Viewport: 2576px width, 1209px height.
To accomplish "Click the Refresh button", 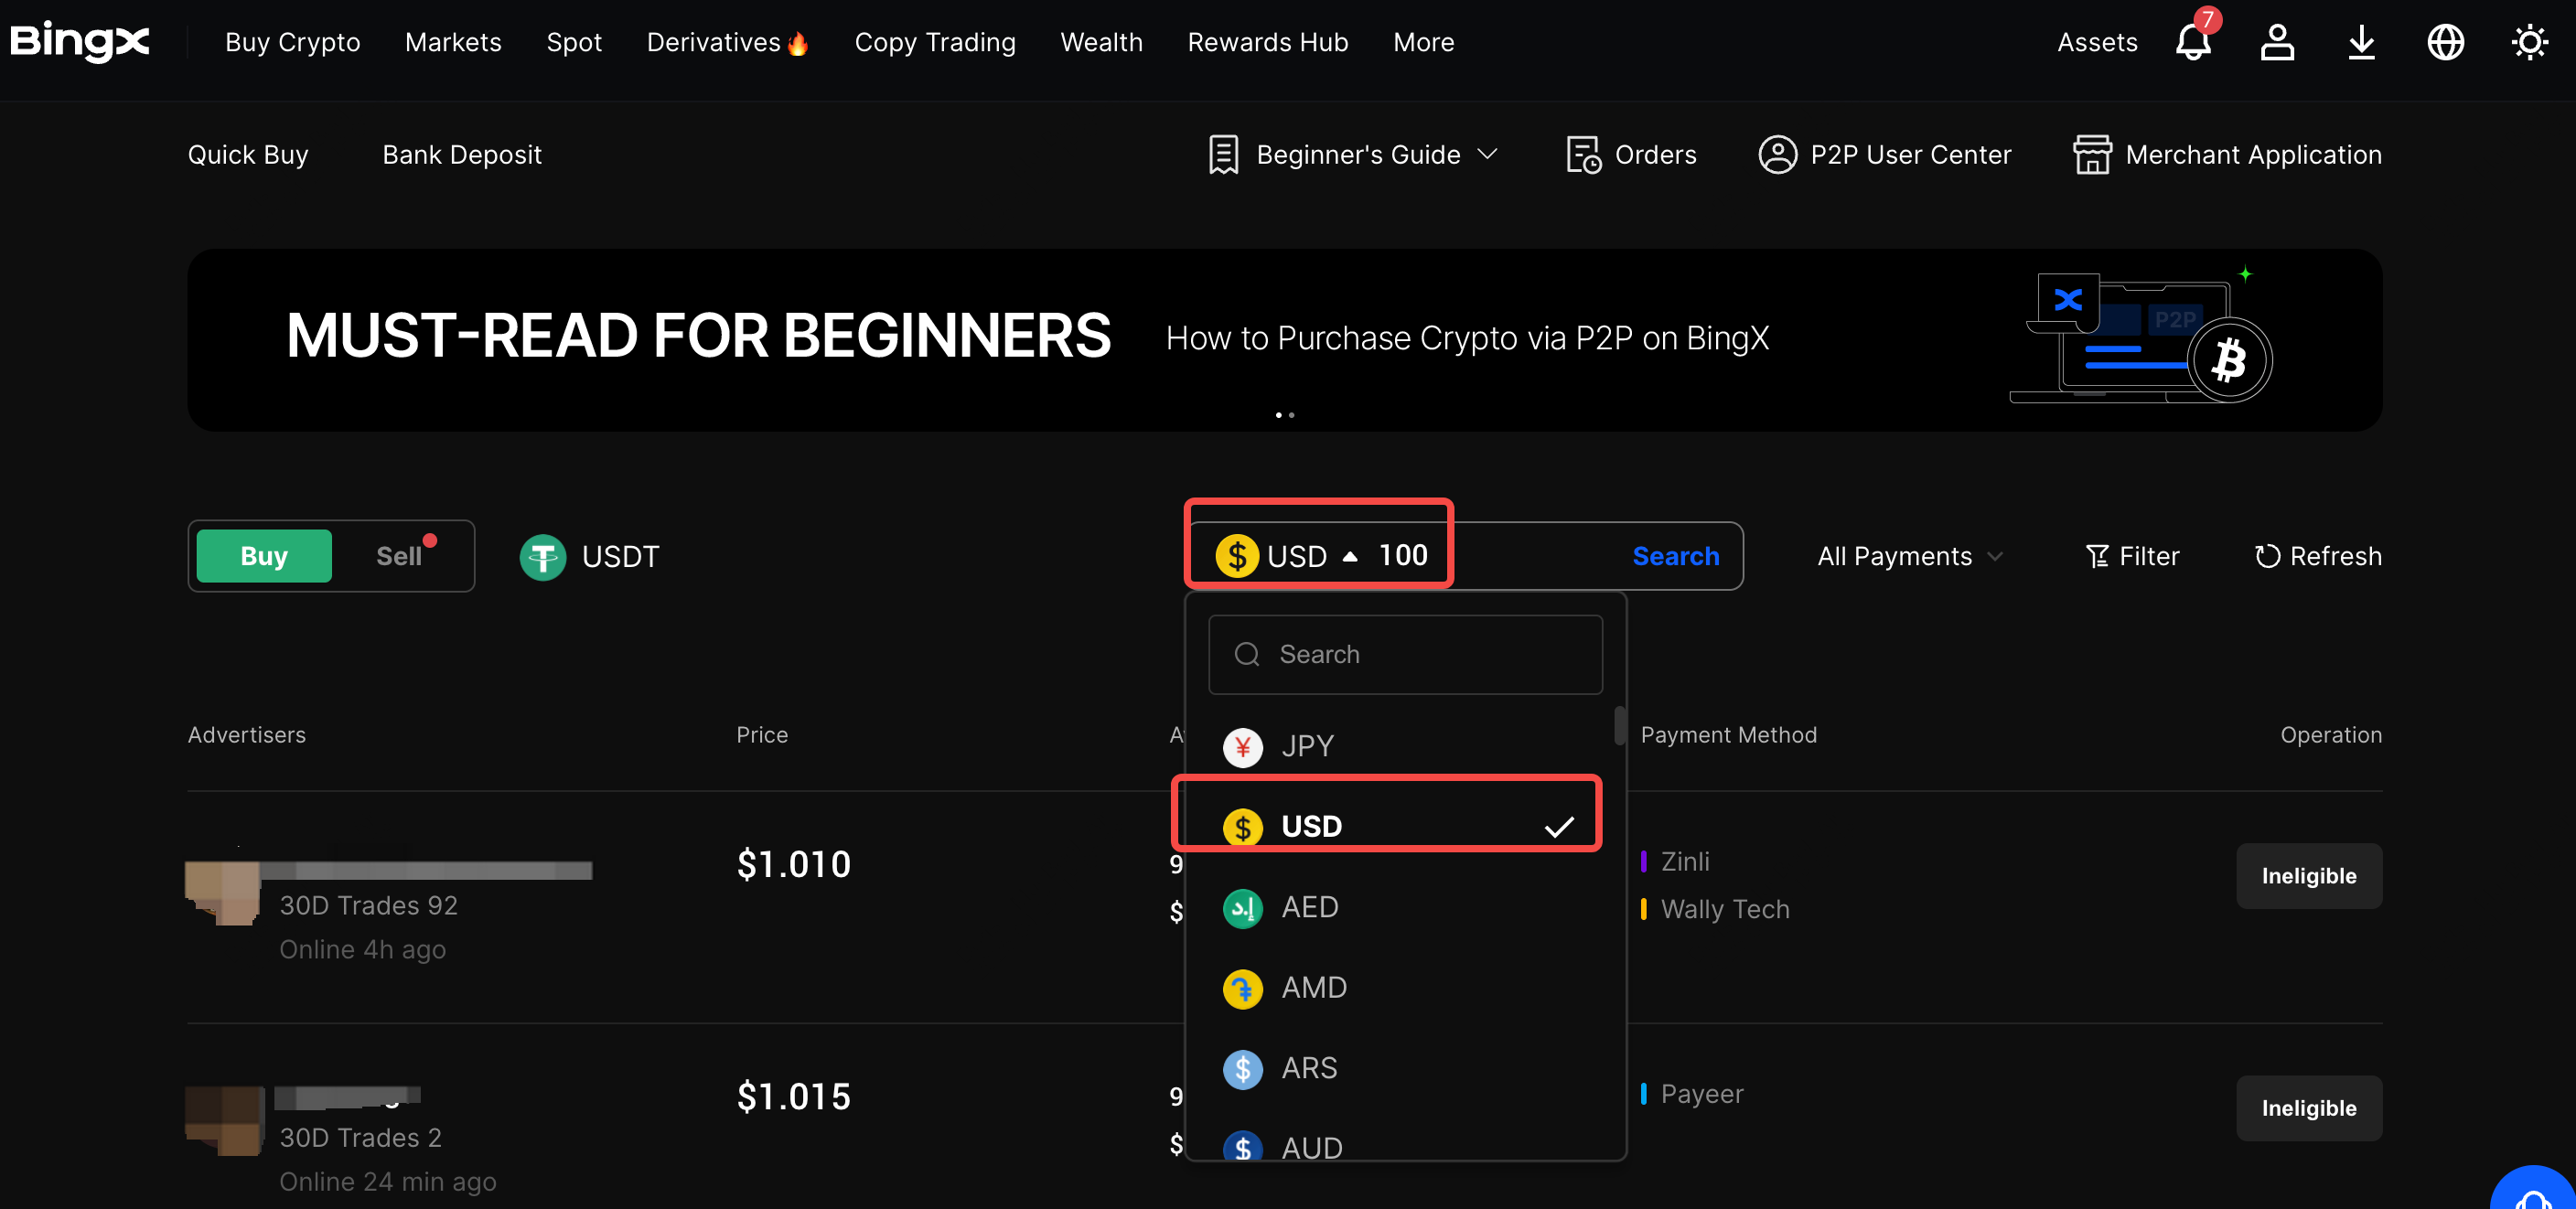I will click(2317, 556).
